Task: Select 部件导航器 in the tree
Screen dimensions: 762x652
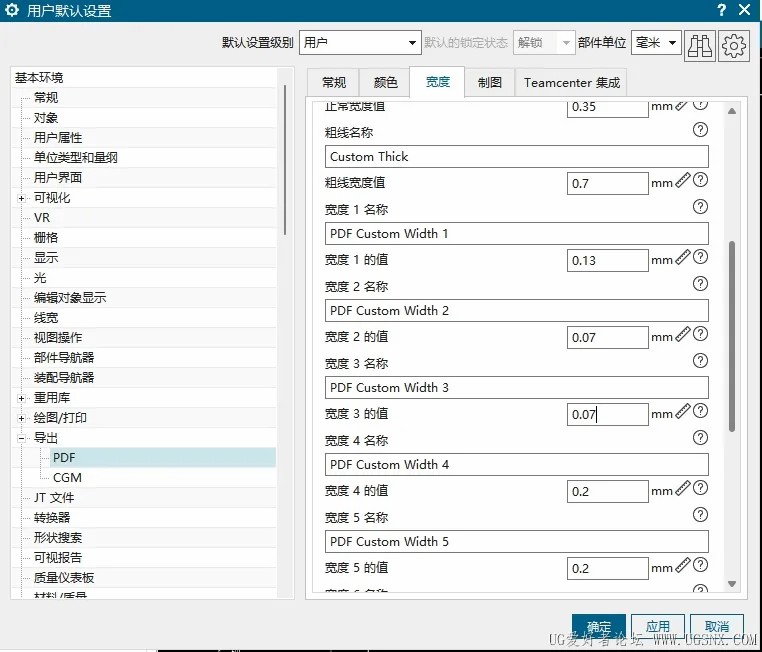Action: point(64,358)
